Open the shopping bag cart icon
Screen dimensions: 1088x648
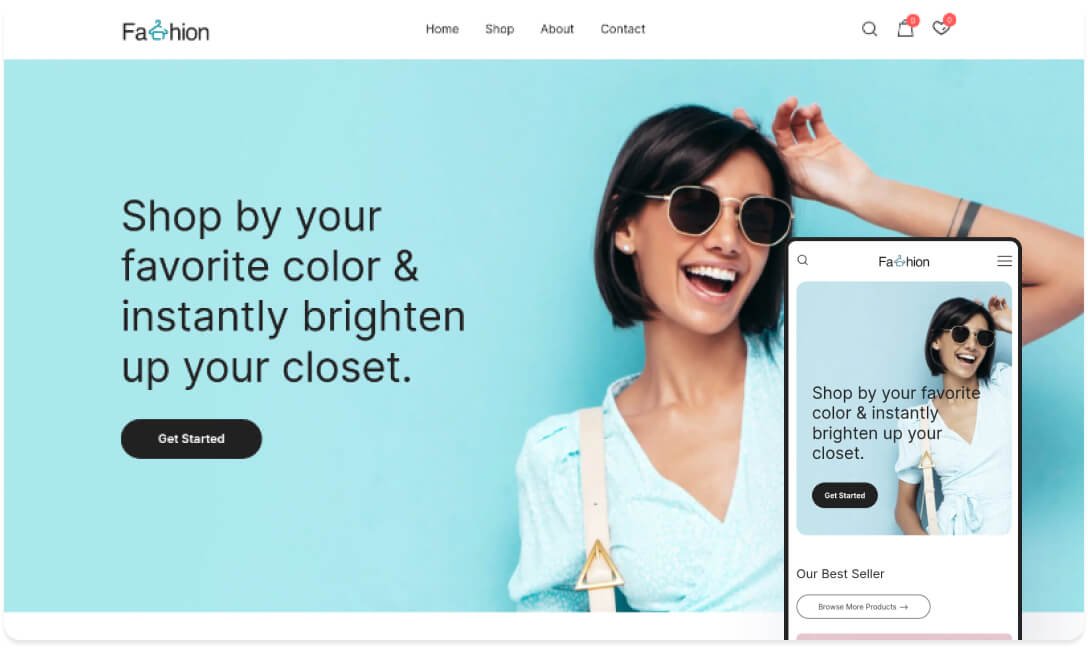(x=905, y=29)
